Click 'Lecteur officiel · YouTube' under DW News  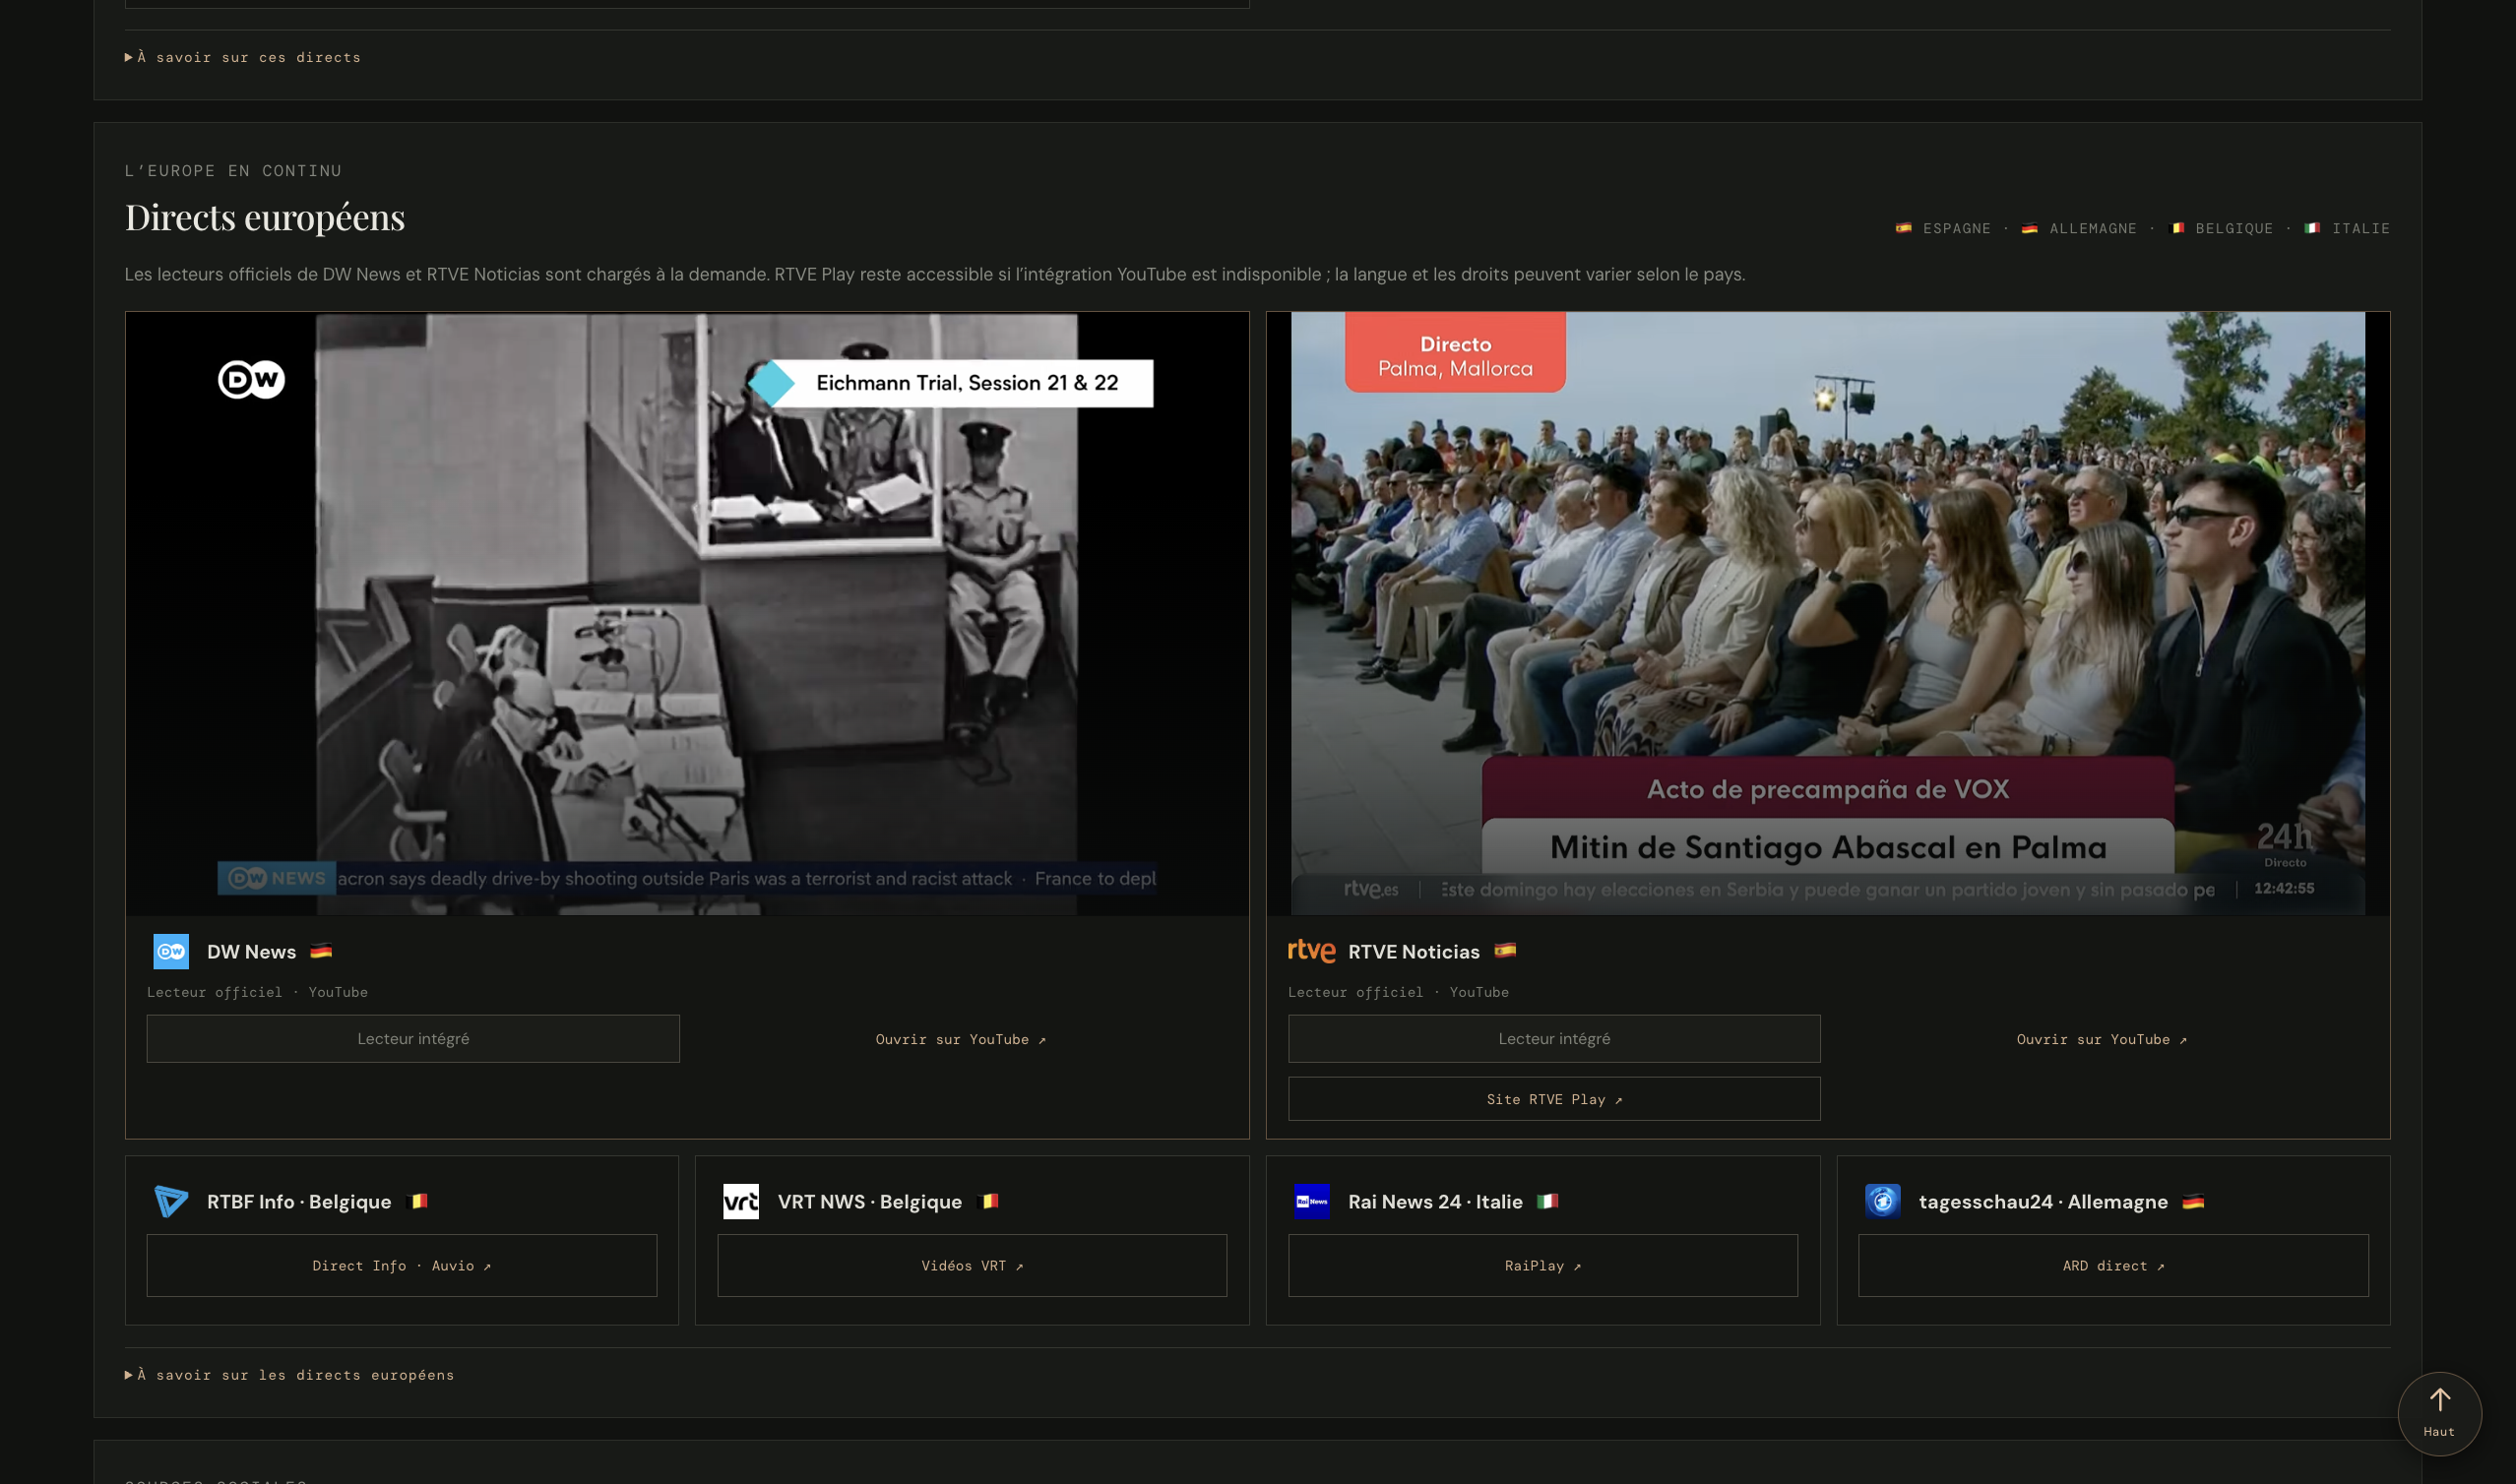pos(257,992)
